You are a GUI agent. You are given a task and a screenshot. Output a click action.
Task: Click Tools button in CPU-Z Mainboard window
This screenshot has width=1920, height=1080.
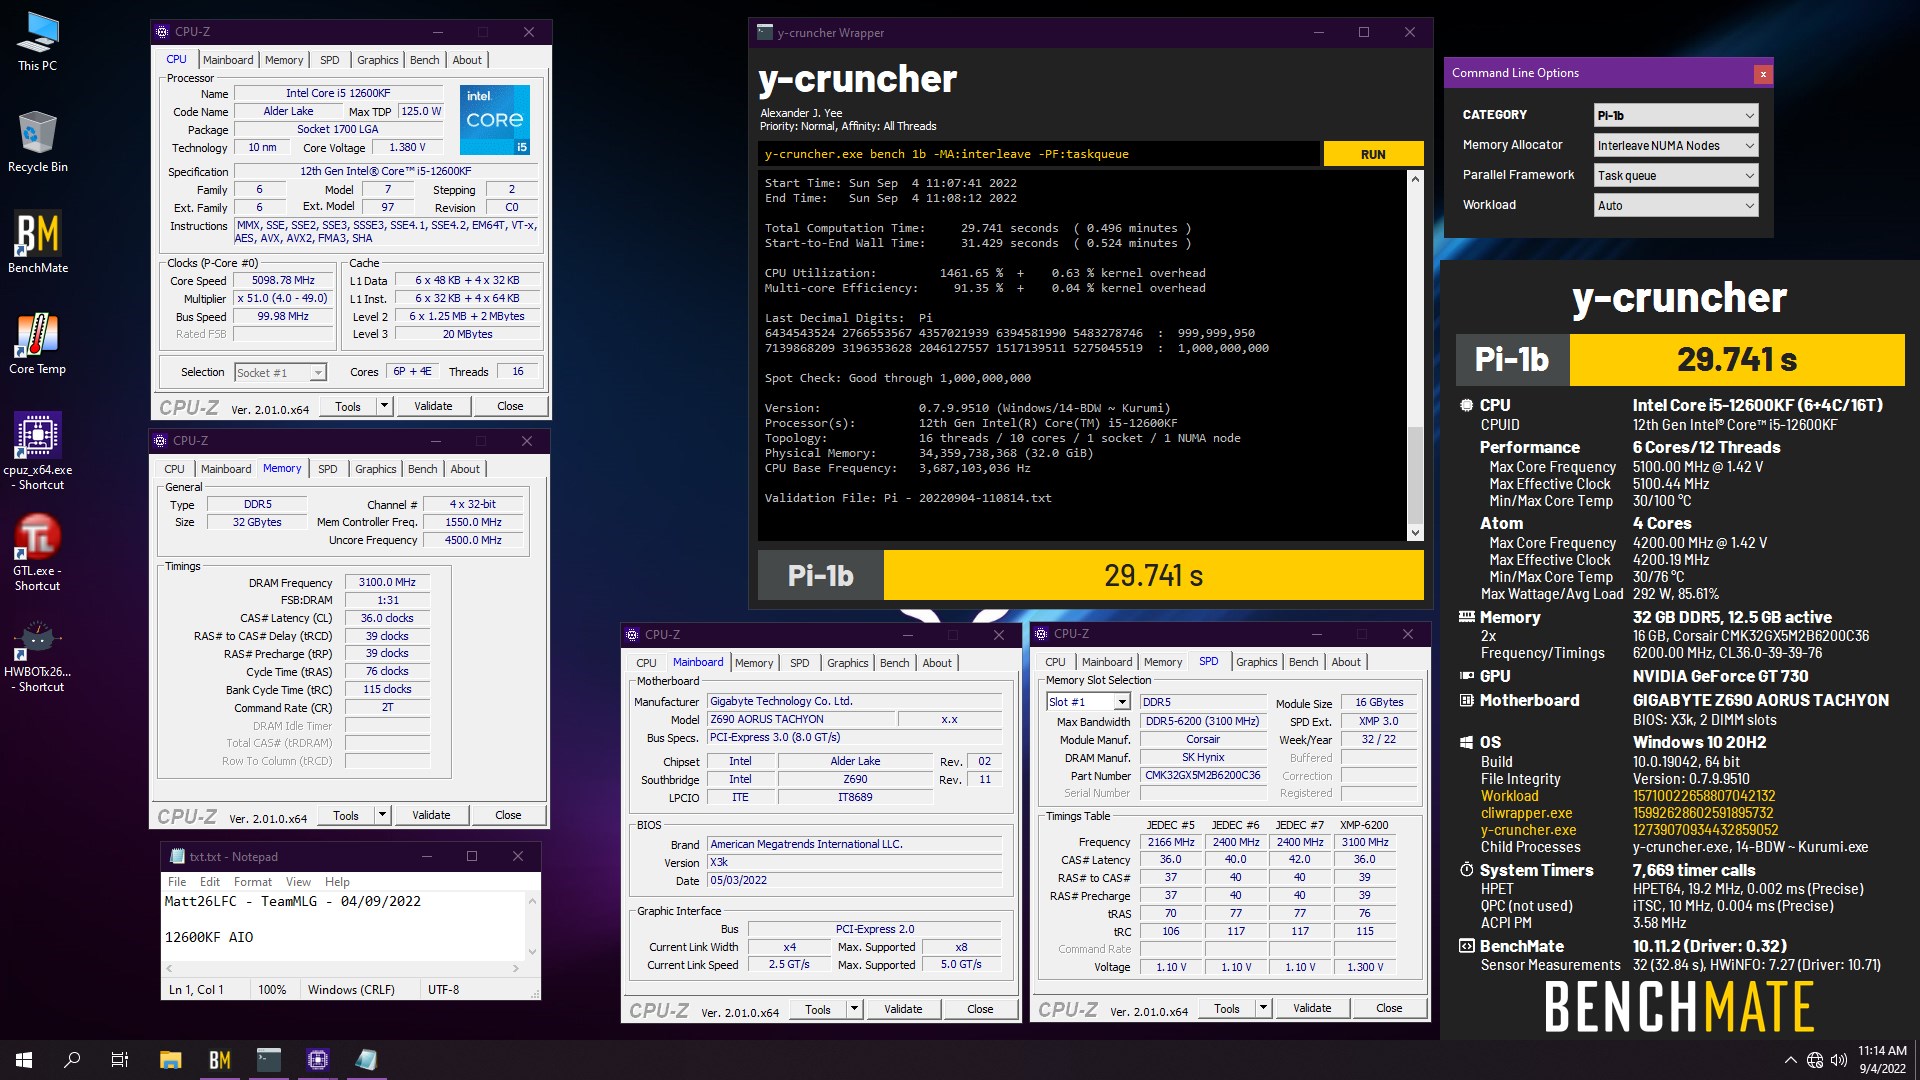818,1009
